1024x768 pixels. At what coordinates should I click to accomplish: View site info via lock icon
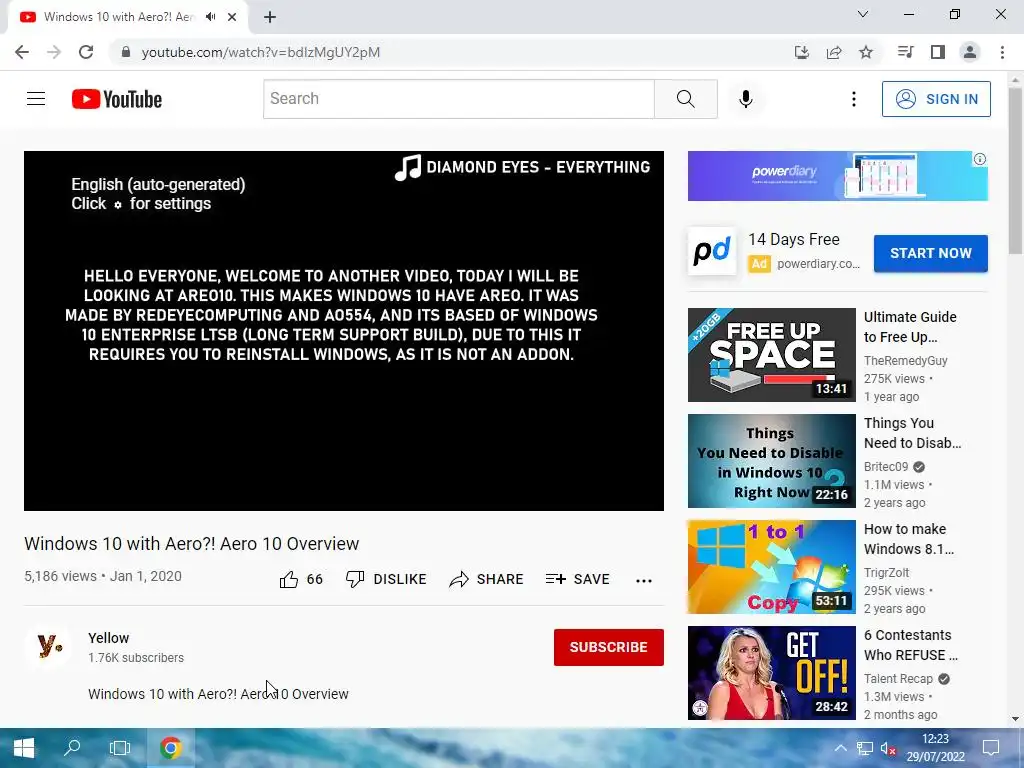(x=126, y=52)
